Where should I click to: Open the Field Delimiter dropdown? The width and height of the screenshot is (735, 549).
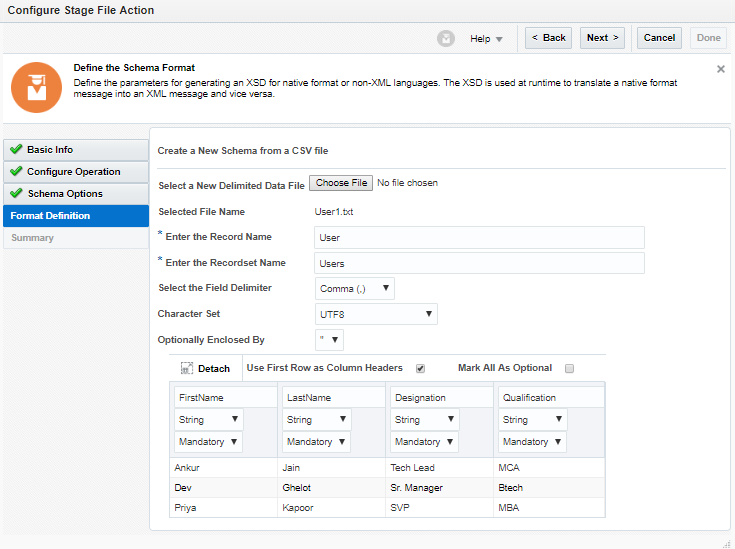point(354,288)
